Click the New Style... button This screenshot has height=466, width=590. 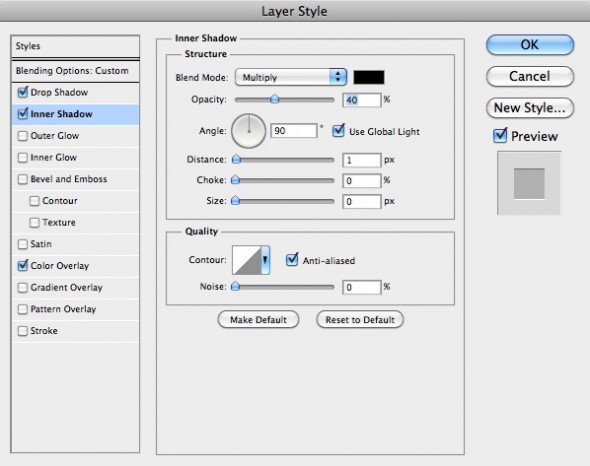coord(530,108)
